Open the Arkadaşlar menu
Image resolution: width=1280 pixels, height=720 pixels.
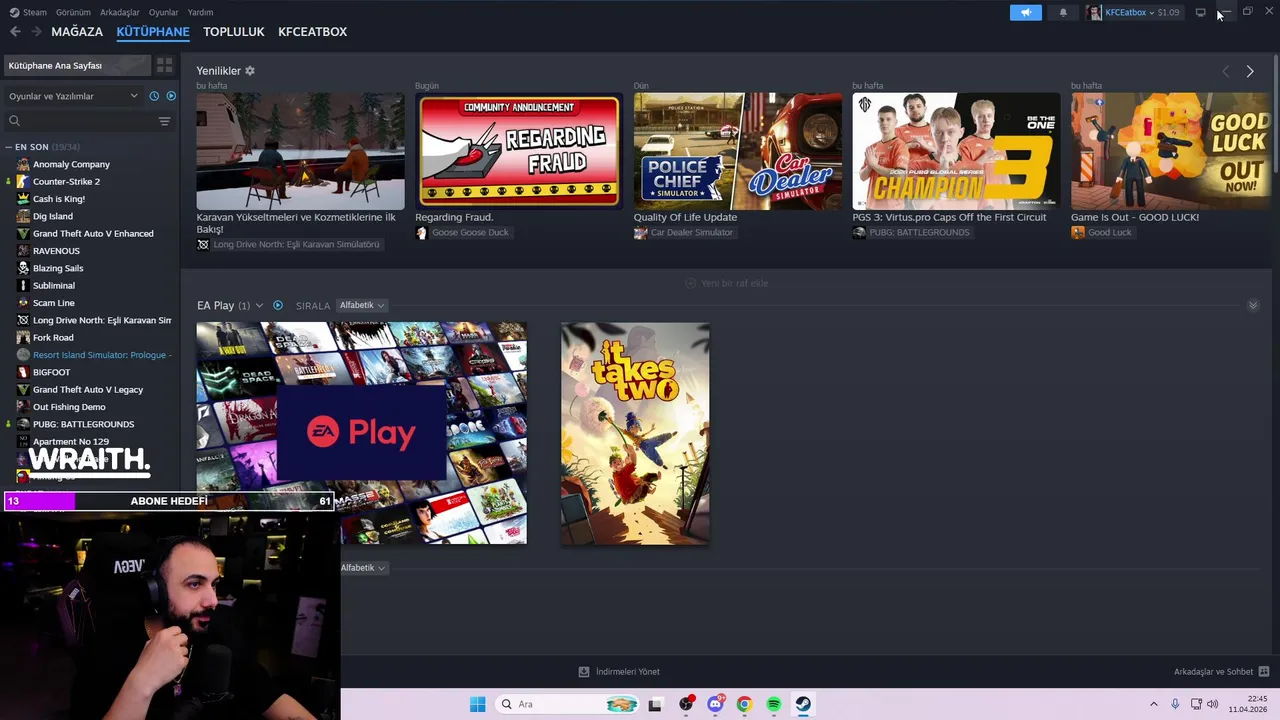(x=120, y=12)
